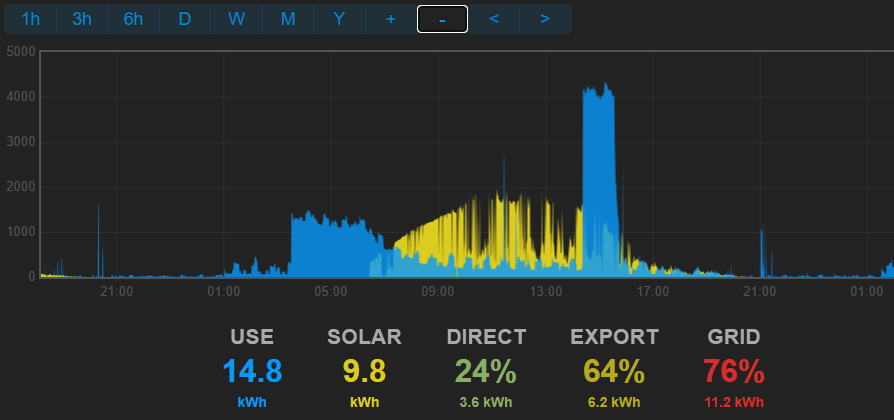
Task: Click the red GRID 76% value
Action: [x=734, y=372]
